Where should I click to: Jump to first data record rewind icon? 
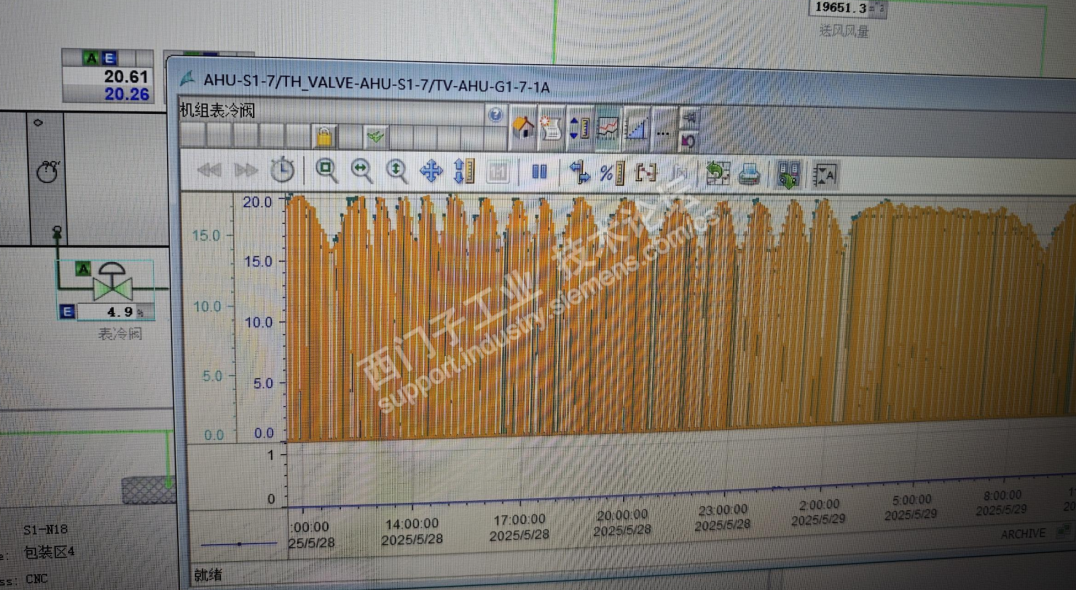pyautogui.click(x=209, y=170)
